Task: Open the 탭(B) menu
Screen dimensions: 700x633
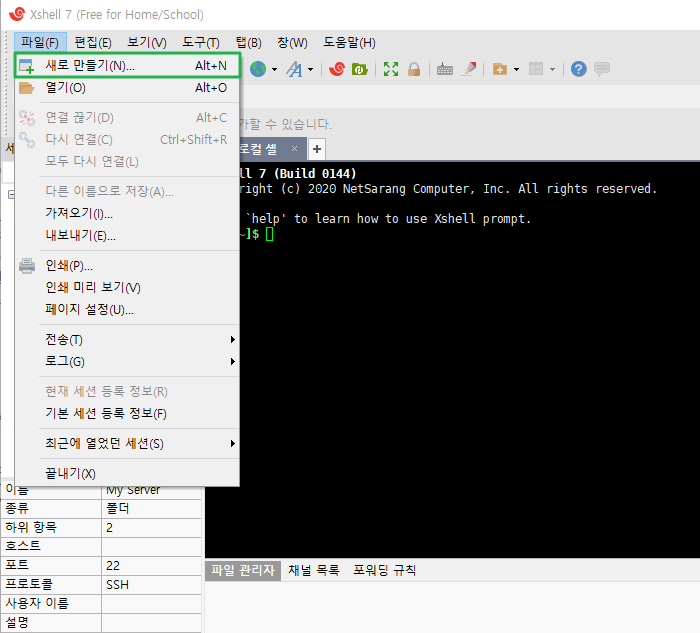Action: (x=249, y=43)
